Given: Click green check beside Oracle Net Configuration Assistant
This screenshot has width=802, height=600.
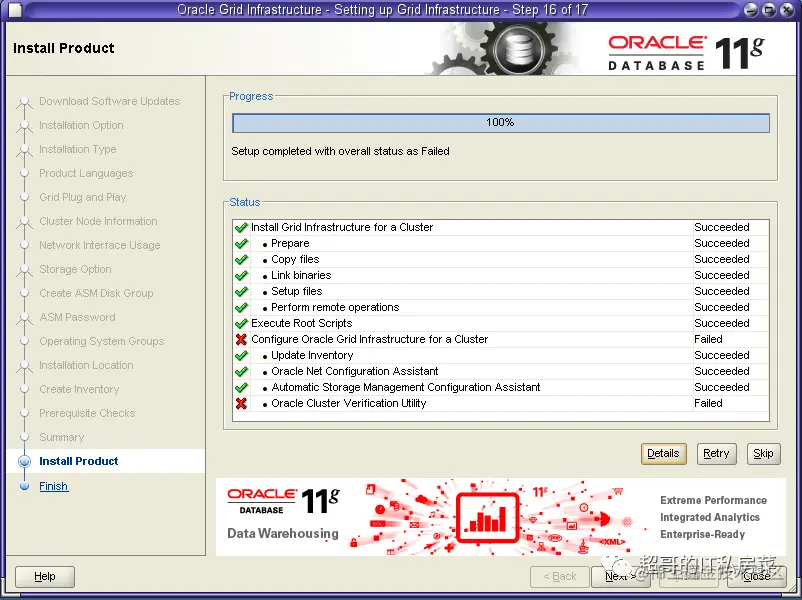Looking at the screenshot, I should pyautogui.click(x=241, y=371).
